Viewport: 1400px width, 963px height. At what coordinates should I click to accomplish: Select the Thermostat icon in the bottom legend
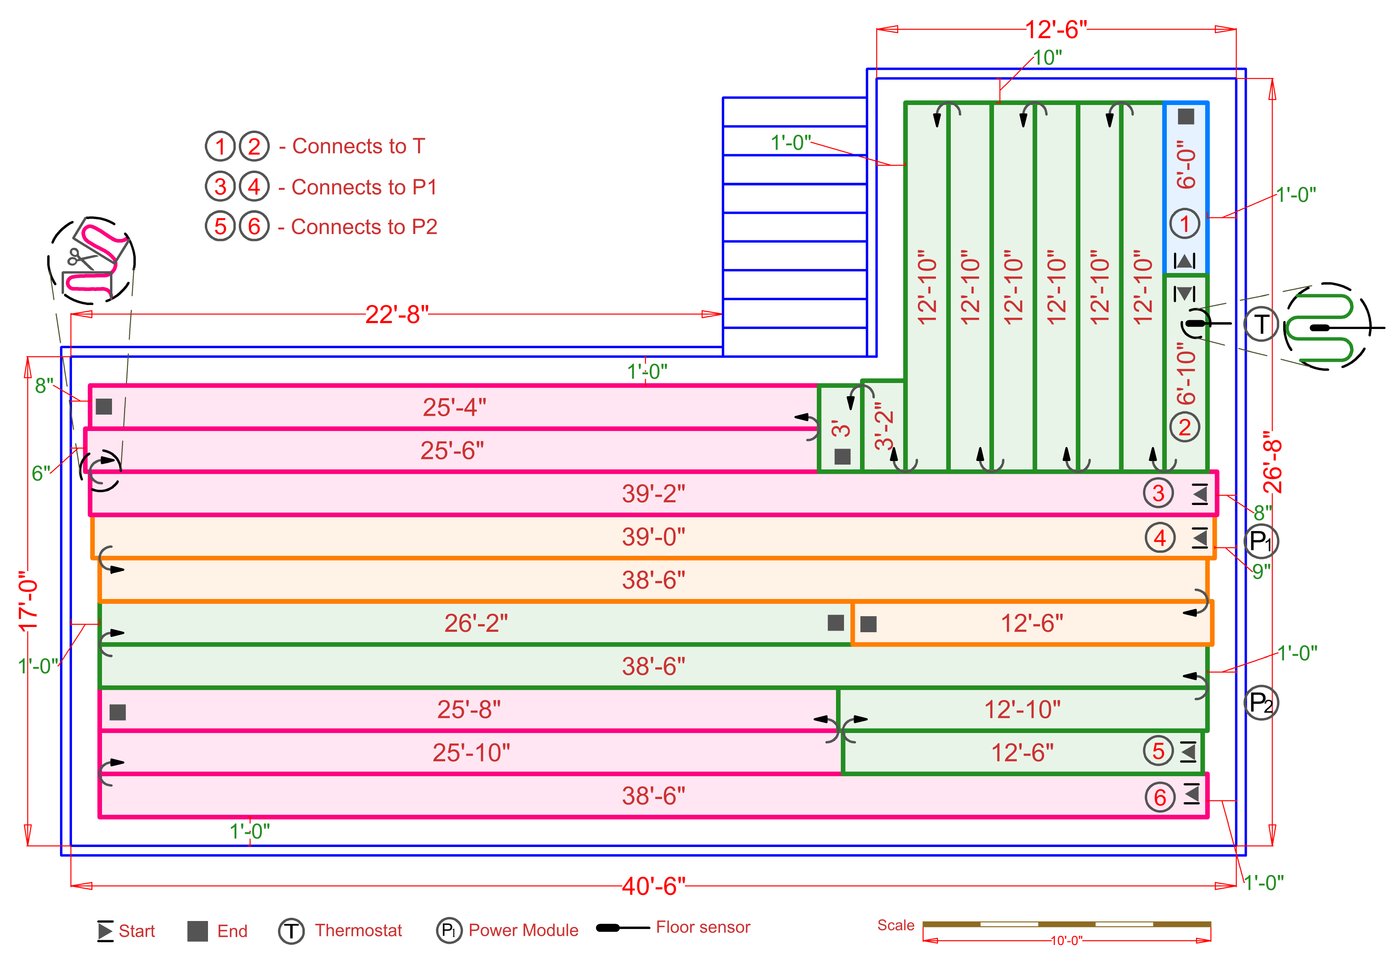click(x=291, y=931)
